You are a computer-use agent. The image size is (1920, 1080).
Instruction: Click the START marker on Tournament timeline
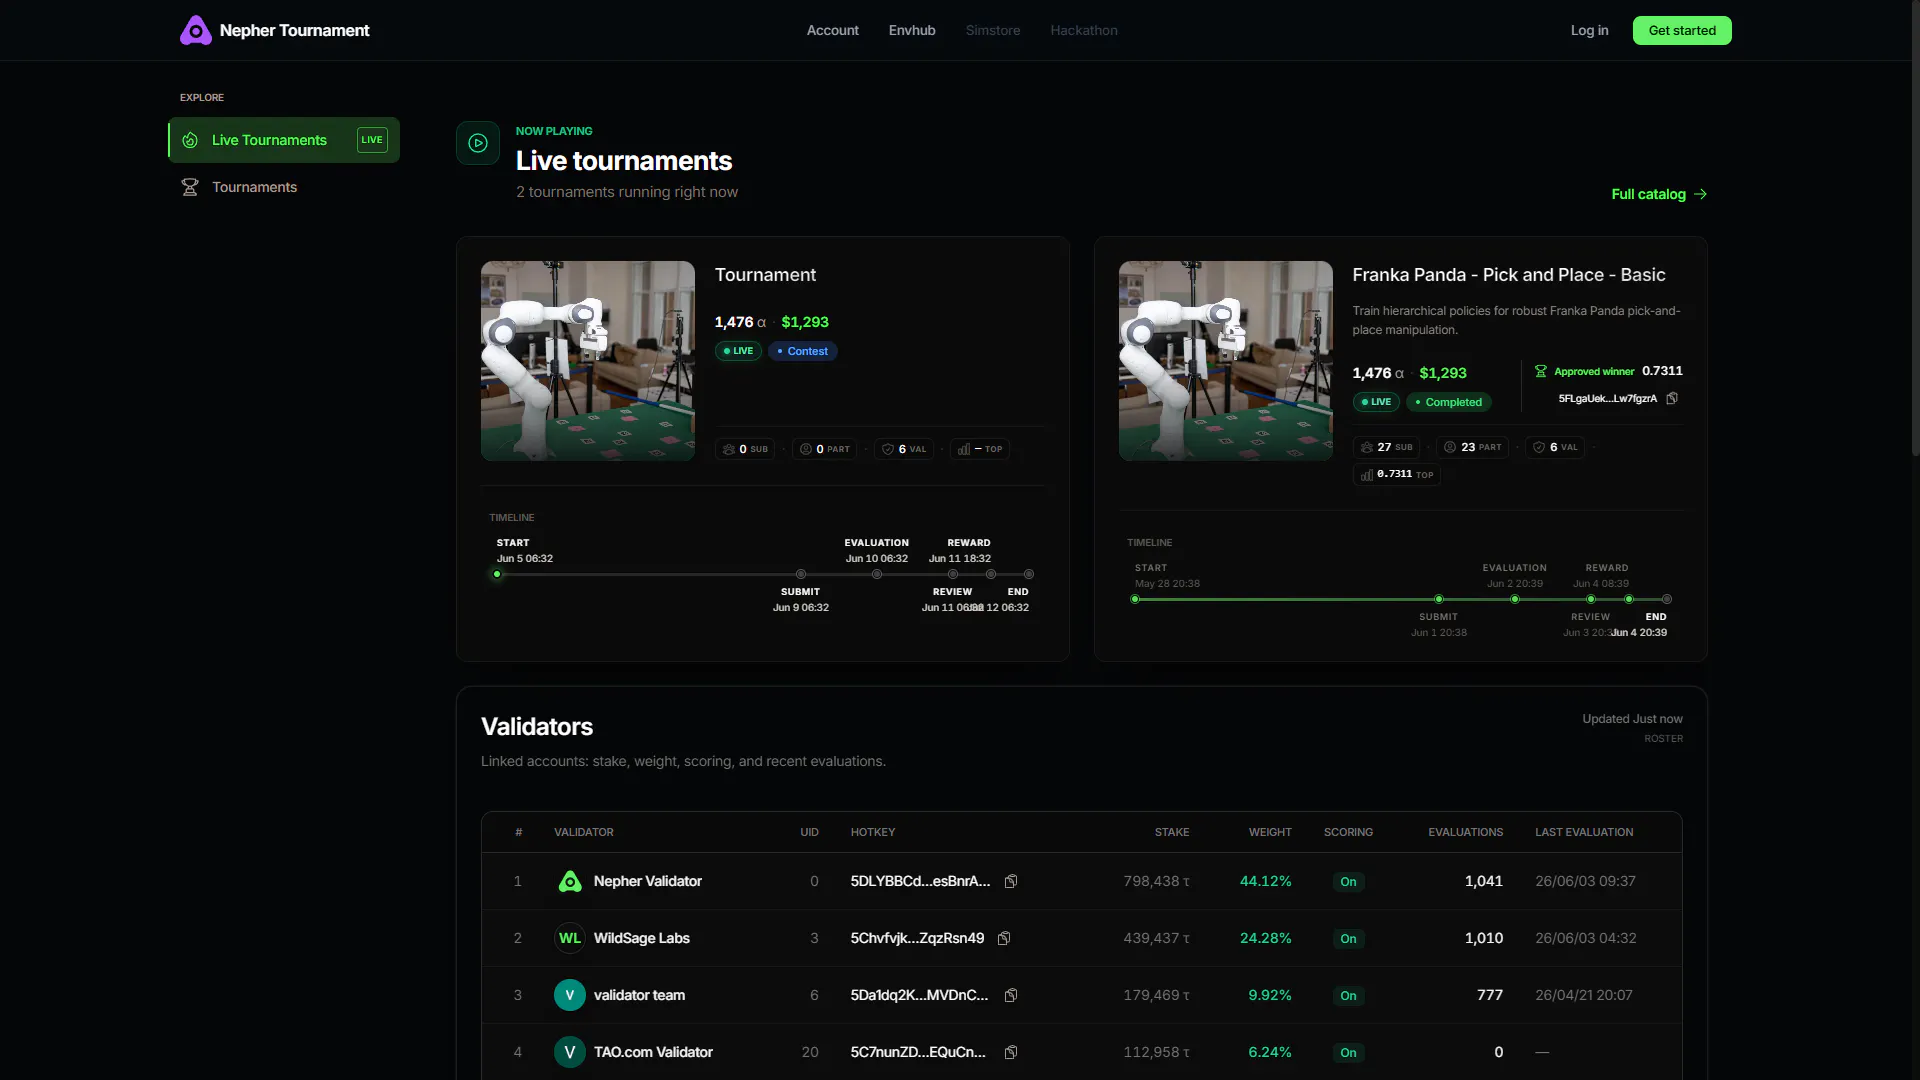[x=497, y=574]
